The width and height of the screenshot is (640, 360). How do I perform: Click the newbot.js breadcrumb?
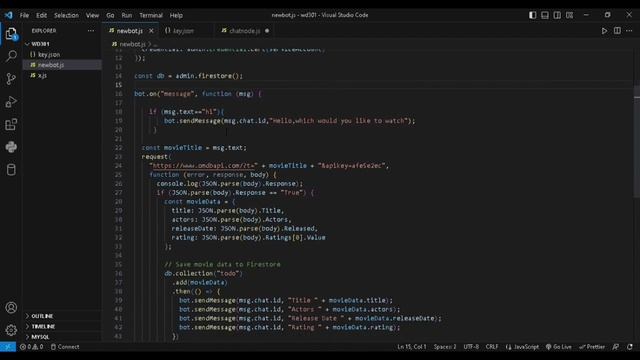tap(132, 44)
